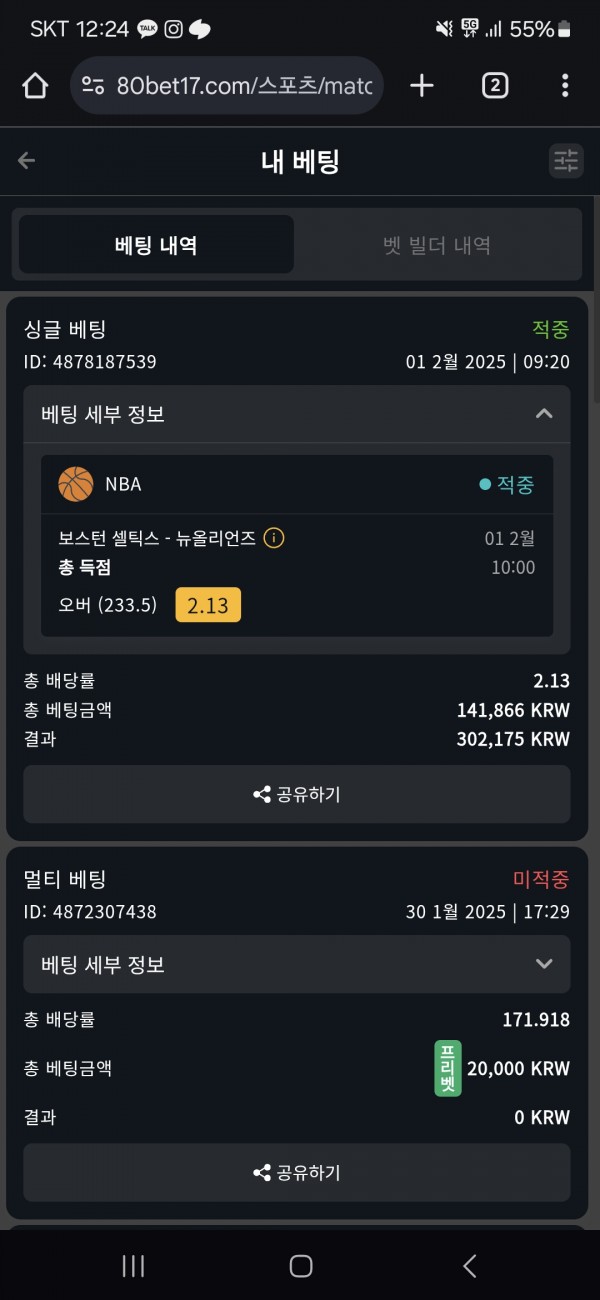Tap the browser home icon
This screenshot has height=1300, width=600.
pos(35,86)
